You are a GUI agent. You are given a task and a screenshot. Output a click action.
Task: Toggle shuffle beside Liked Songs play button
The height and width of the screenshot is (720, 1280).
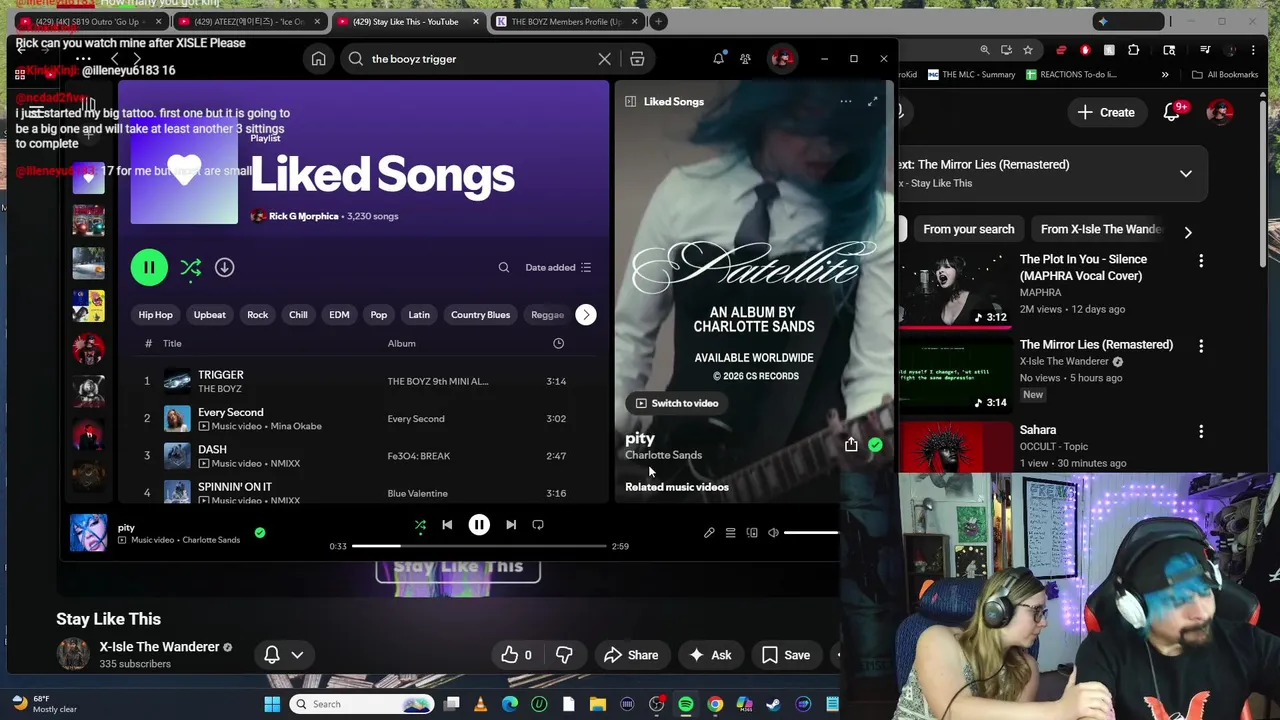point(190,267)
